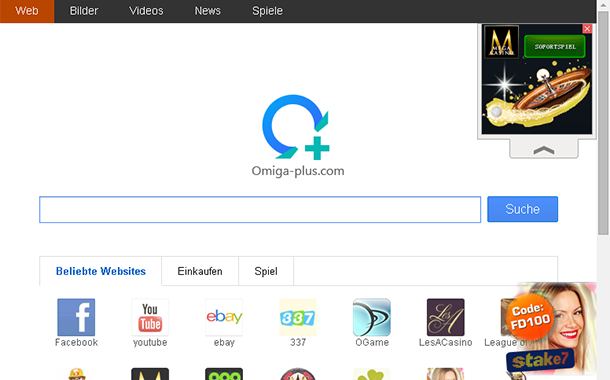Click the youtube text label
The height and width of the screenshot is (380, 610).
tap(150, 343)
